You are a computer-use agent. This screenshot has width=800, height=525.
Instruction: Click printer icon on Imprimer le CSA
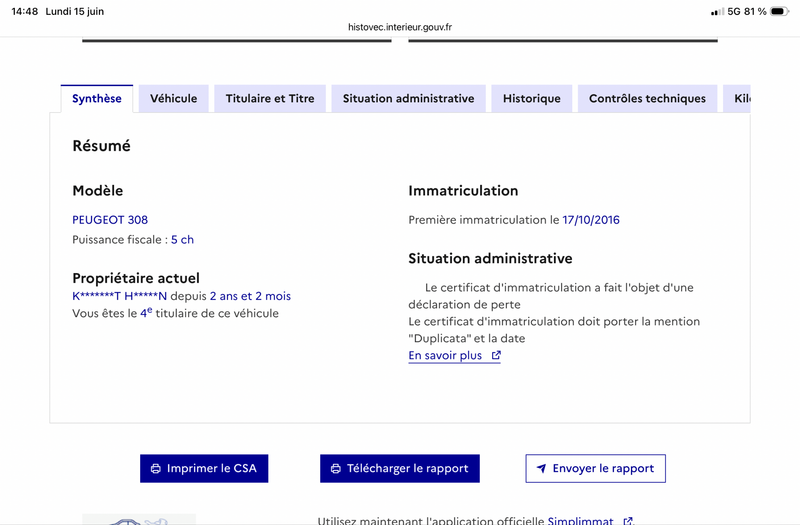(x=156, y=468)
